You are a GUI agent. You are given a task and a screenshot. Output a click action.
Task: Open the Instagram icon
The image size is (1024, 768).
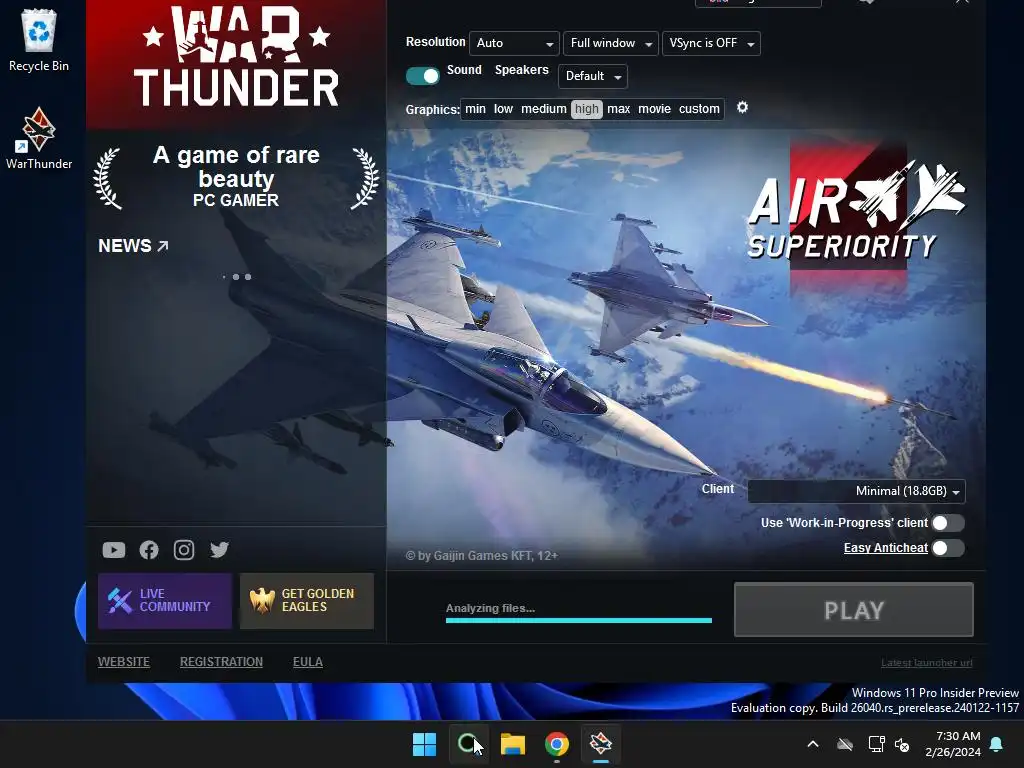[184, 550]
